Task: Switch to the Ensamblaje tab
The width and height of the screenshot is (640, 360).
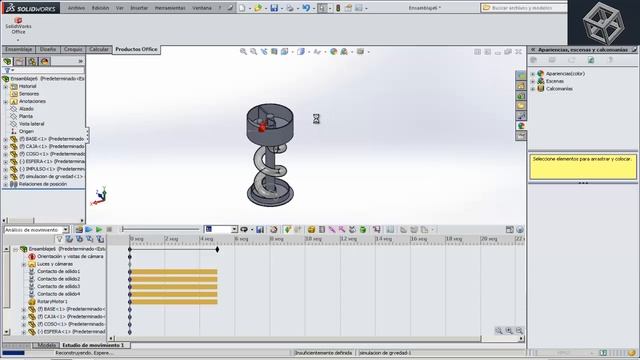Action: [x=18, y=49]
